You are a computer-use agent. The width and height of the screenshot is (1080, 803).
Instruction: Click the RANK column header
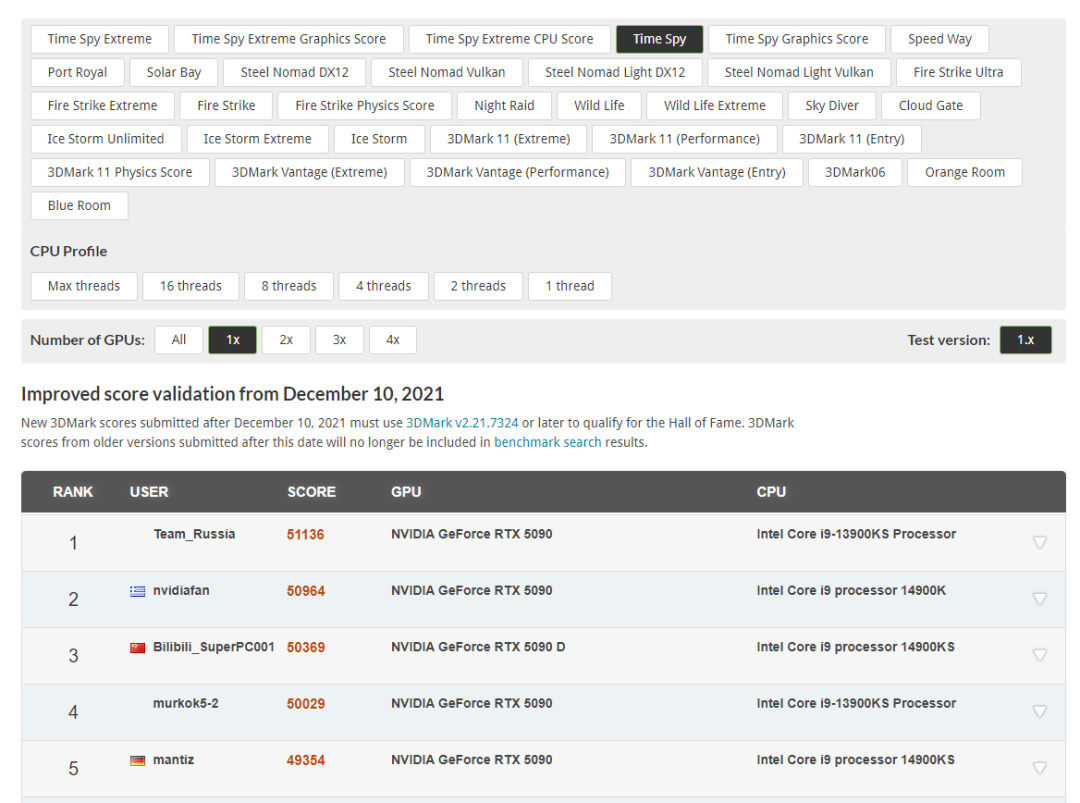(73, 492)
